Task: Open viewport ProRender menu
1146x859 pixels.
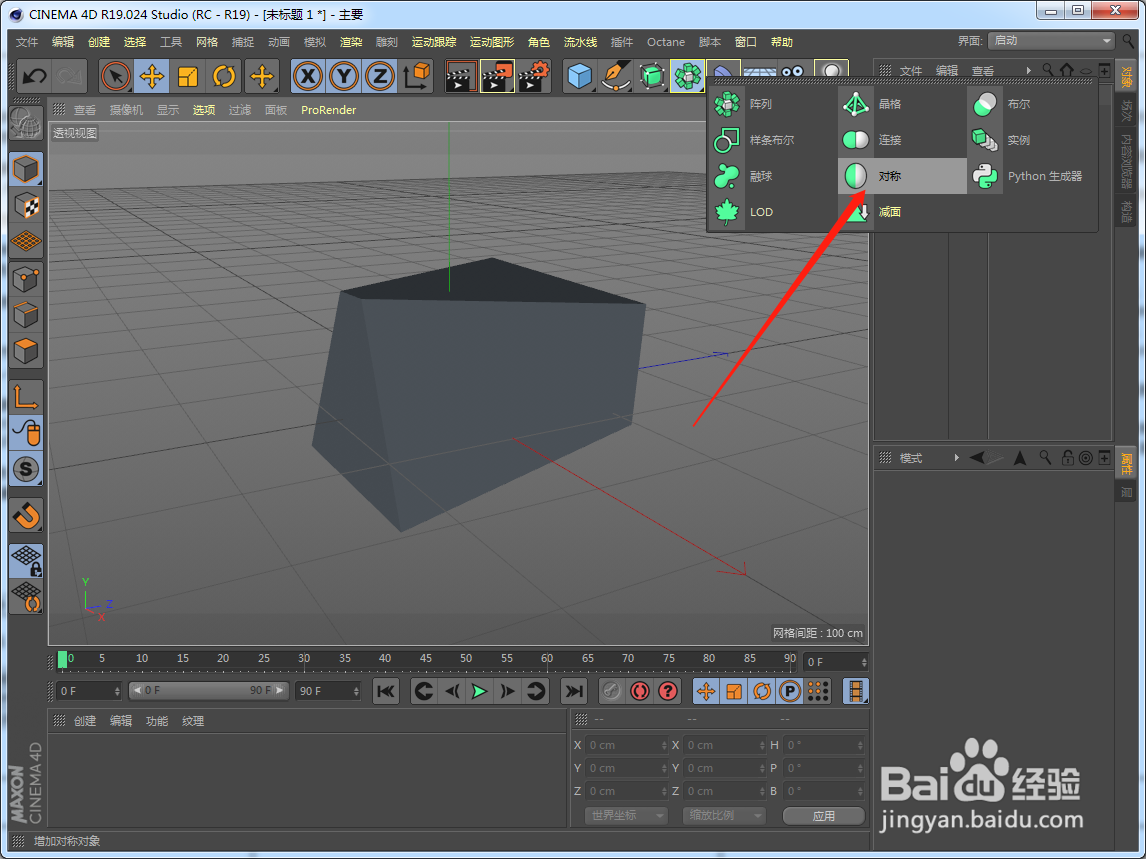Action: (x=328, y=110)
